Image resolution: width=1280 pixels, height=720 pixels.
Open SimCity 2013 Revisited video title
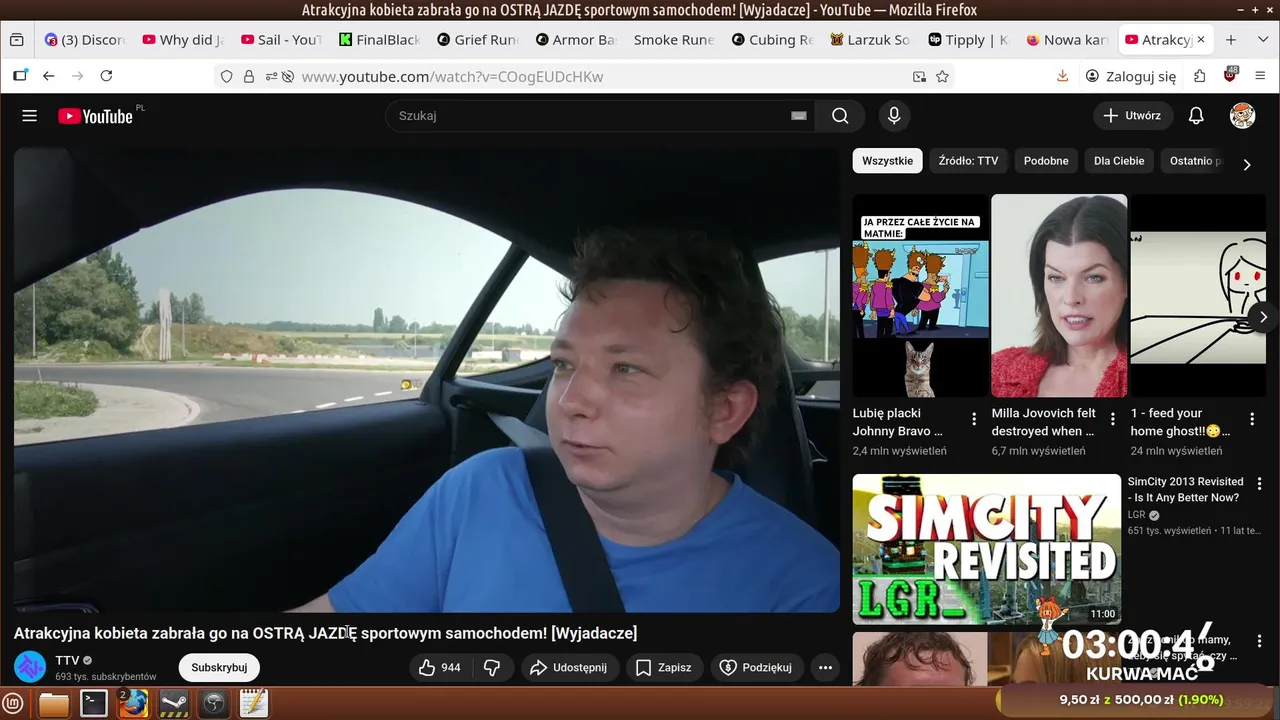point(1186,490)
